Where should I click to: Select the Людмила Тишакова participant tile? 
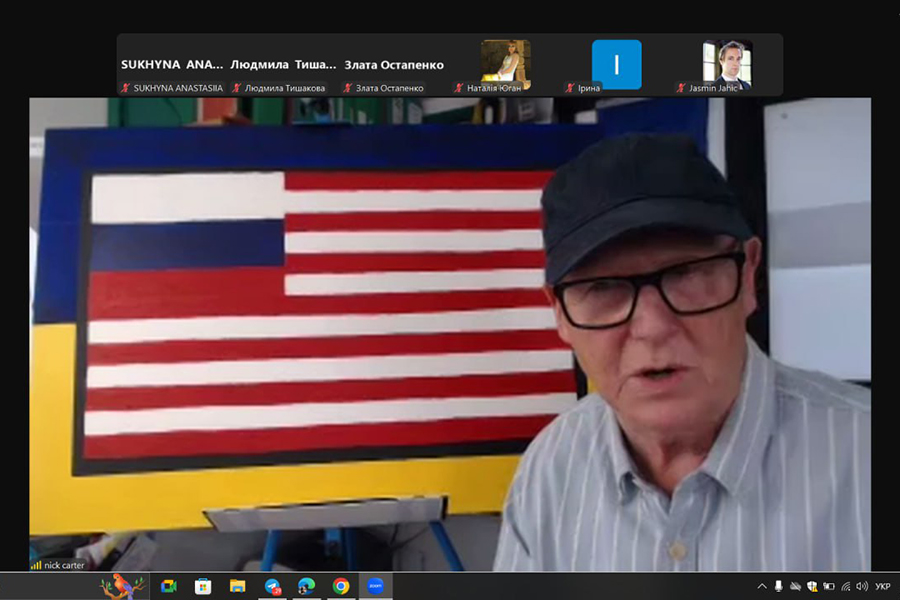click(x=283, y=65)
